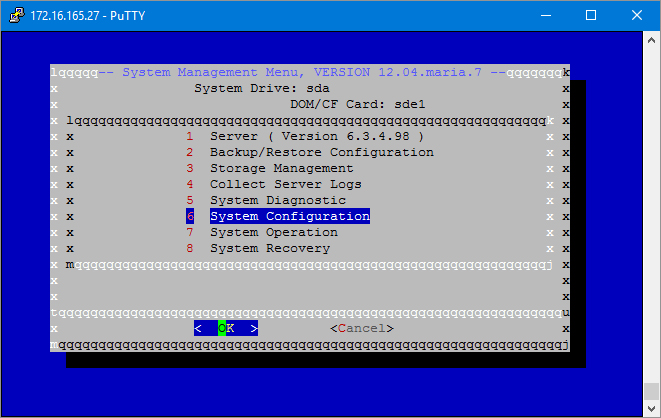Click the highlighted System Configuration item
Screen dimensions: 661x418
(289, 216)
